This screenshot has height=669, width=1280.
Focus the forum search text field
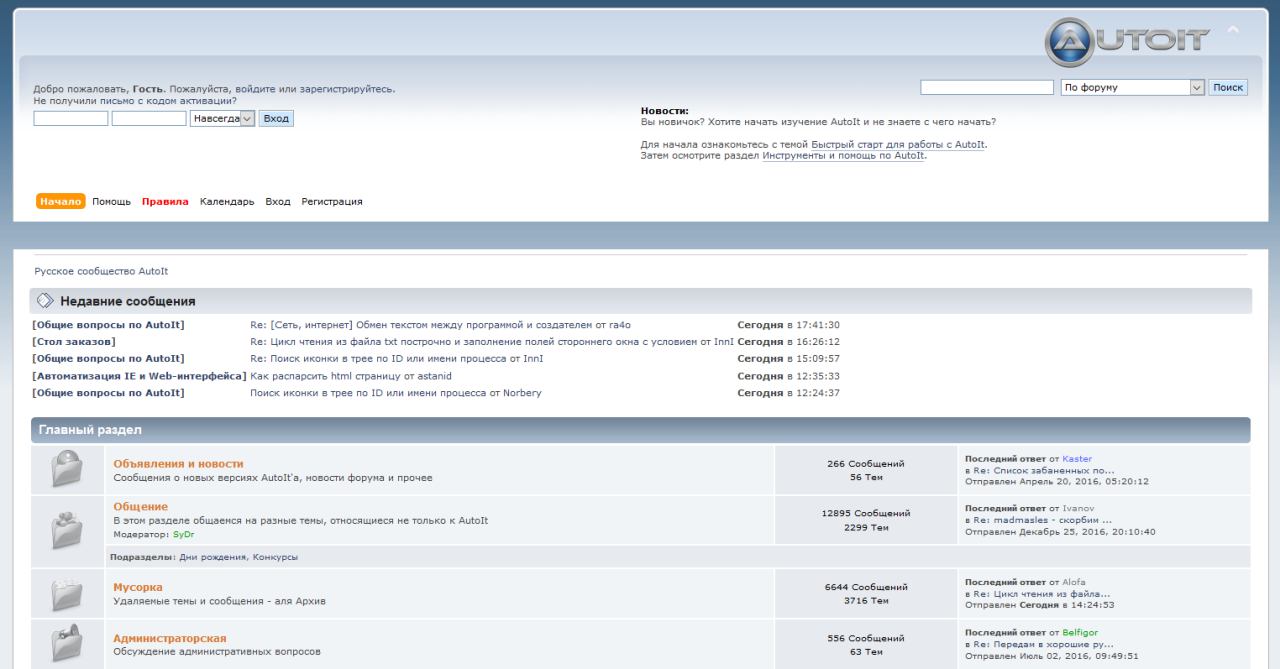[987, 88]
